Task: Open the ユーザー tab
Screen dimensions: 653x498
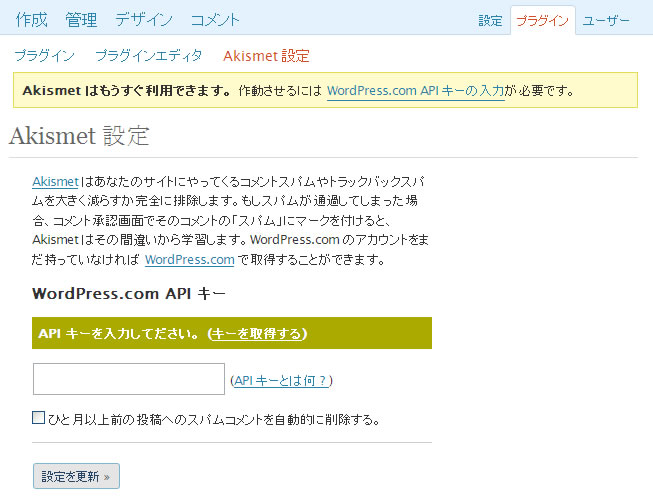Action: tap(606, 20)
